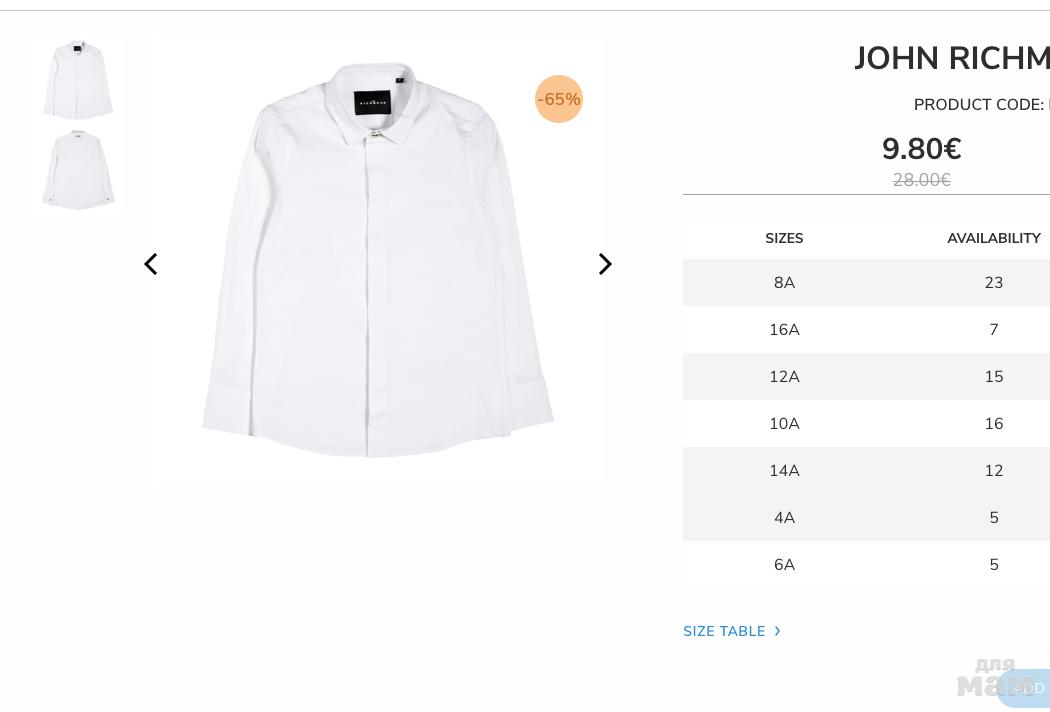Open the chevron beside SIZE TABLE
This screenshot has width=1050, height=712.
777,631
